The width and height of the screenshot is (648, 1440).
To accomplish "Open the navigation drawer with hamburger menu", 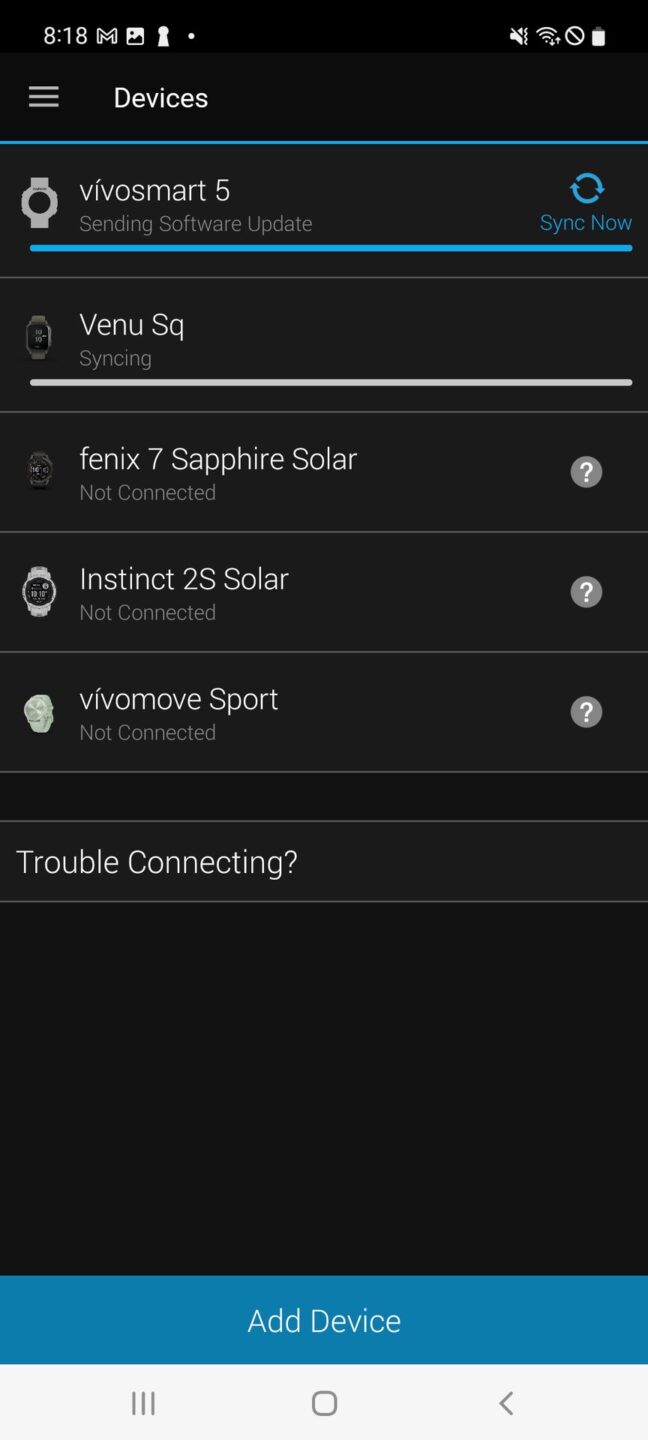I will 43,96.
